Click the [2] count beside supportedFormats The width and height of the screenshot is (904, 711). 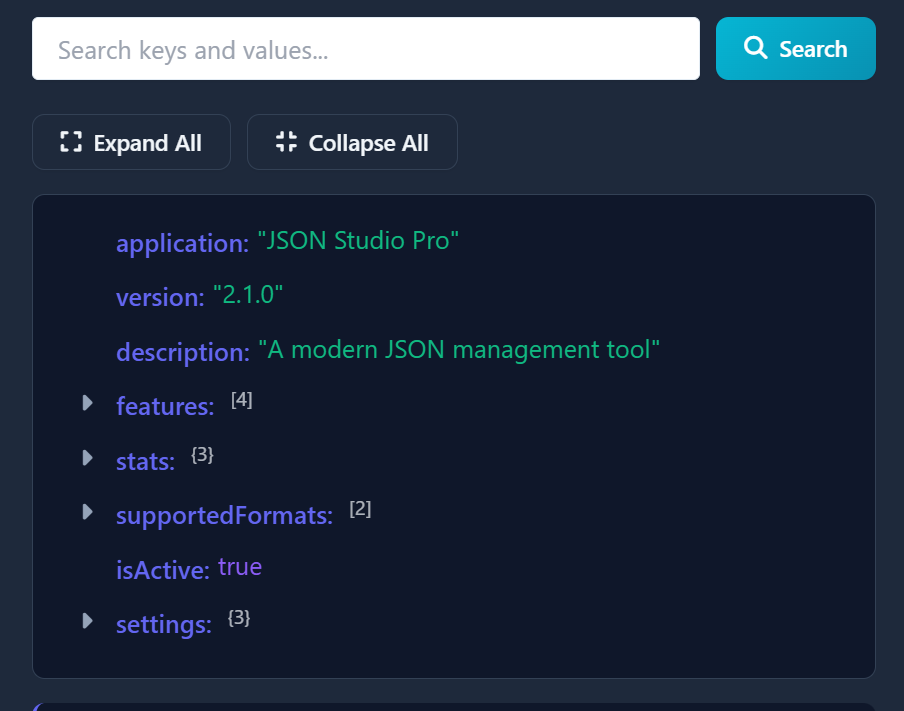(360, 509)
